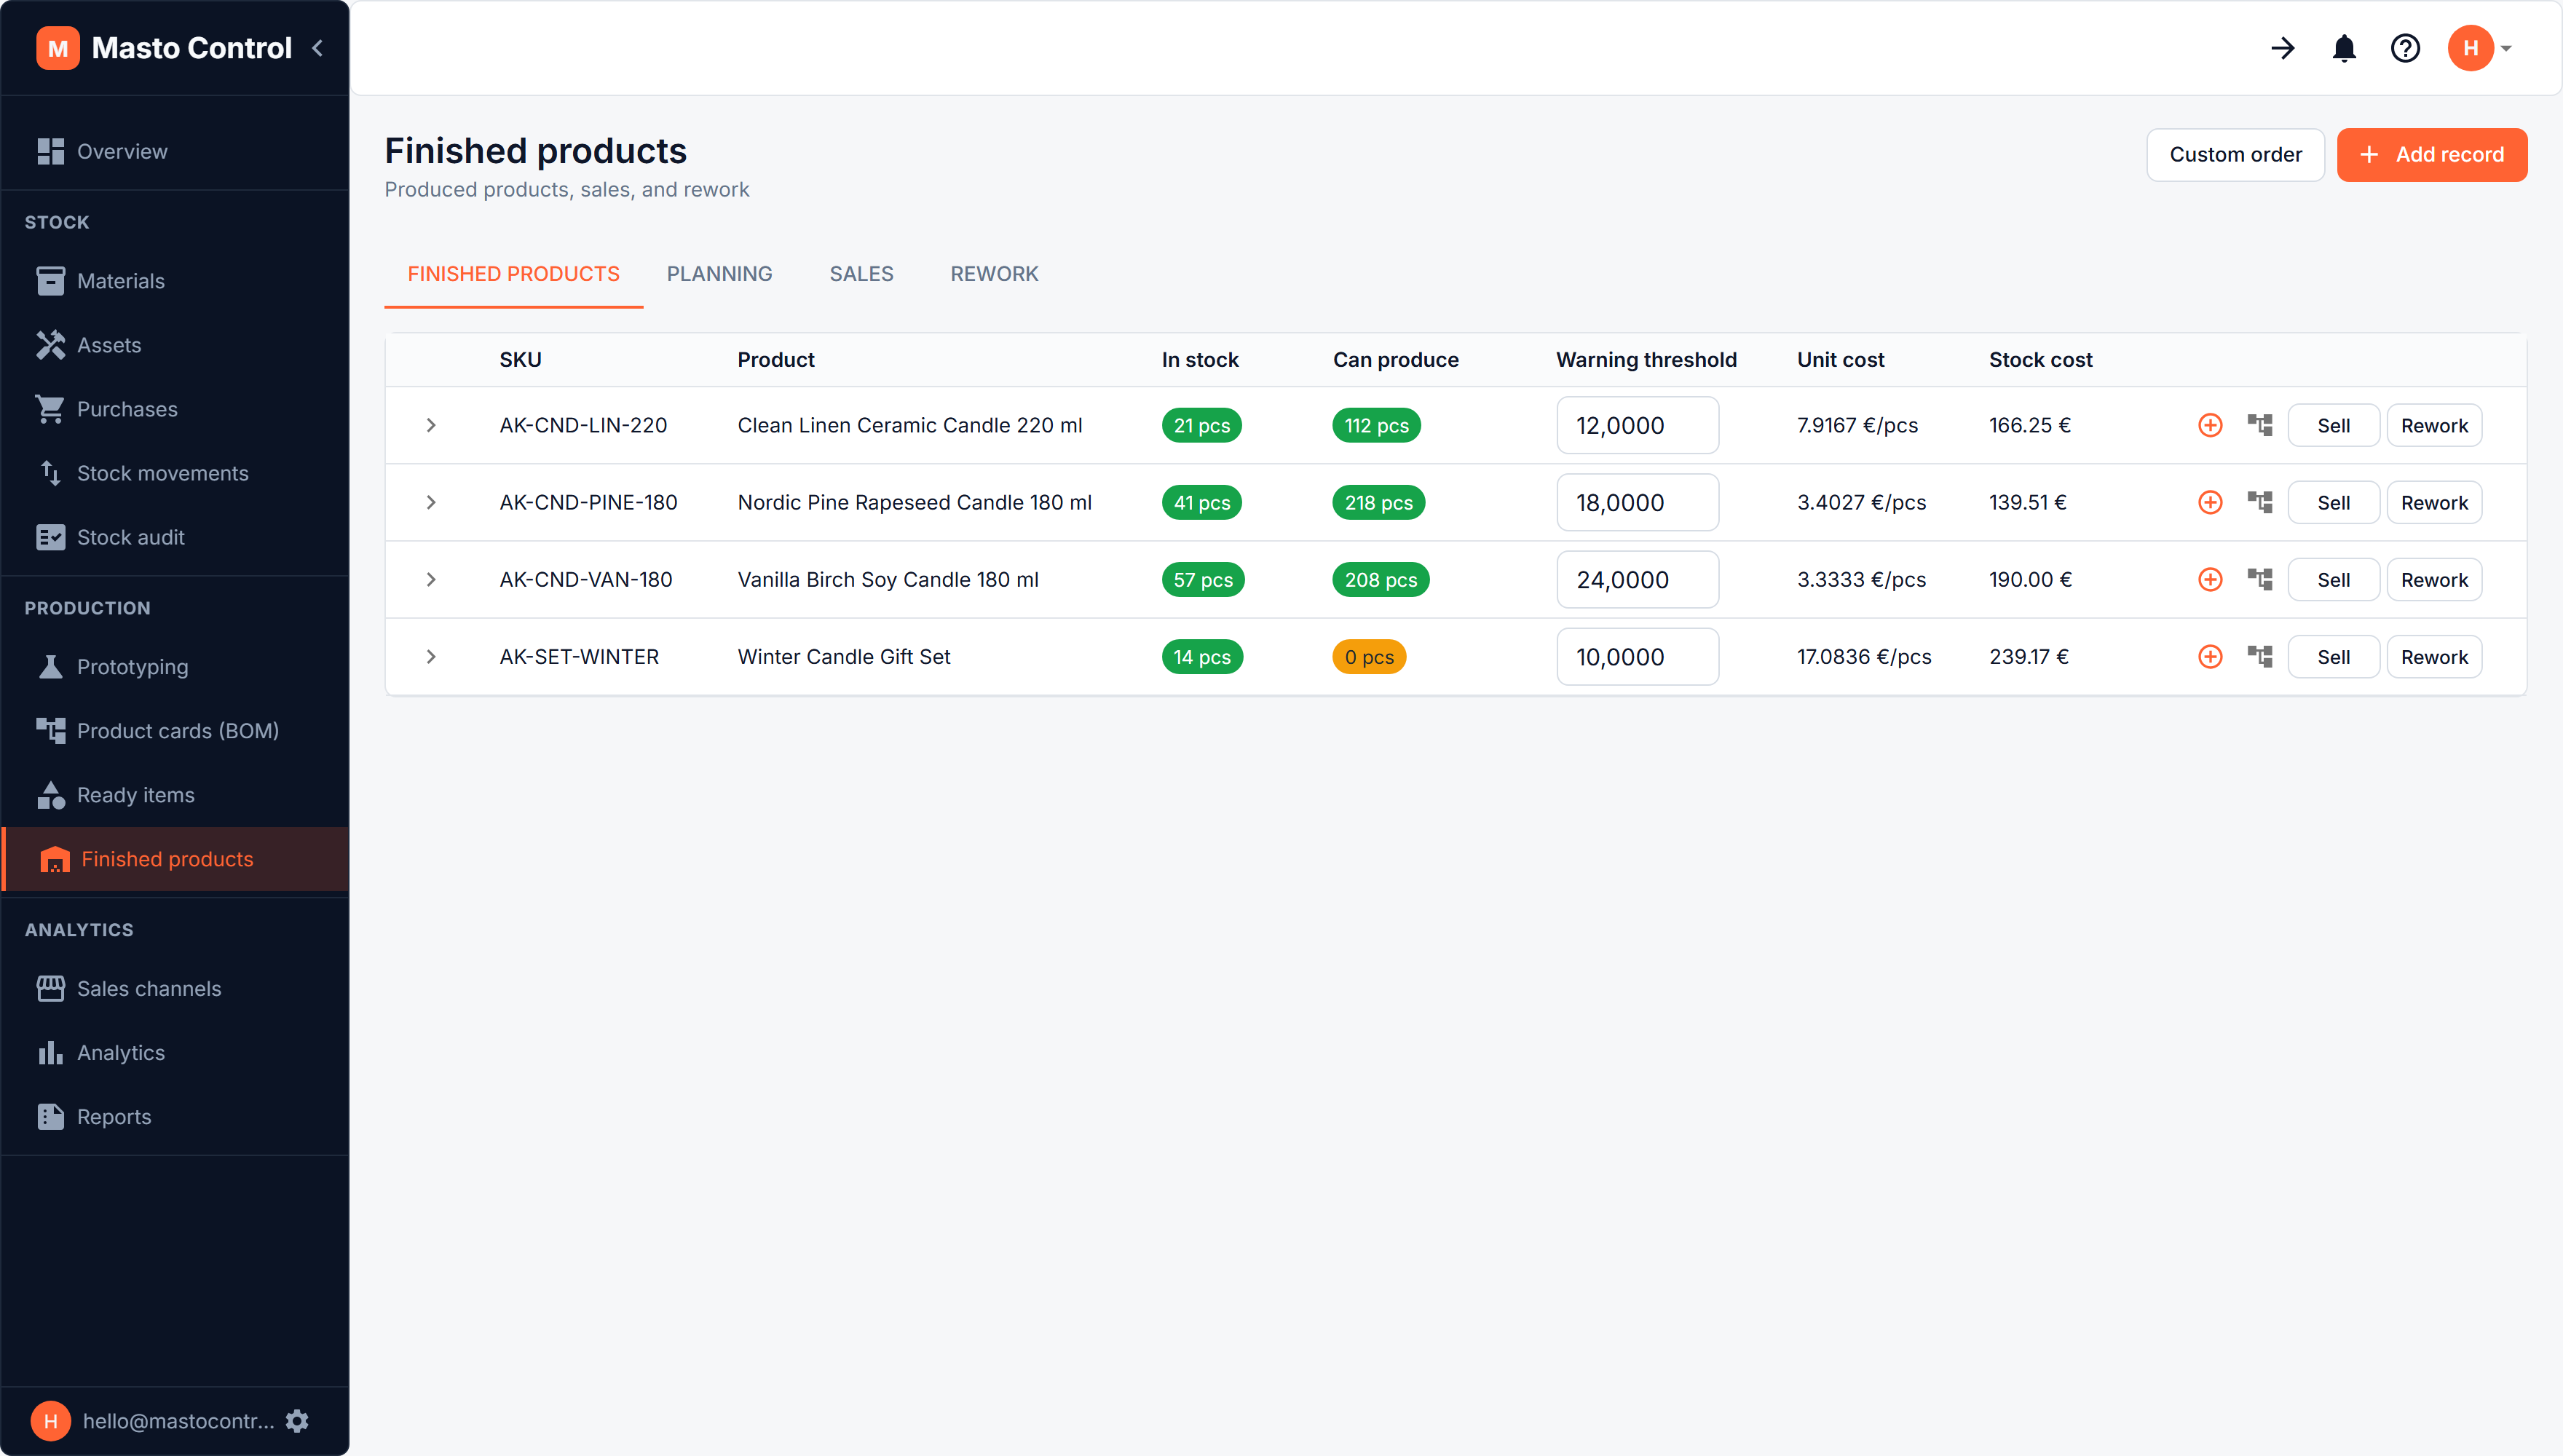Click the Masto Control logo
The image size is (2563, 1456).
pyautogui.click(x=58, y=48)
